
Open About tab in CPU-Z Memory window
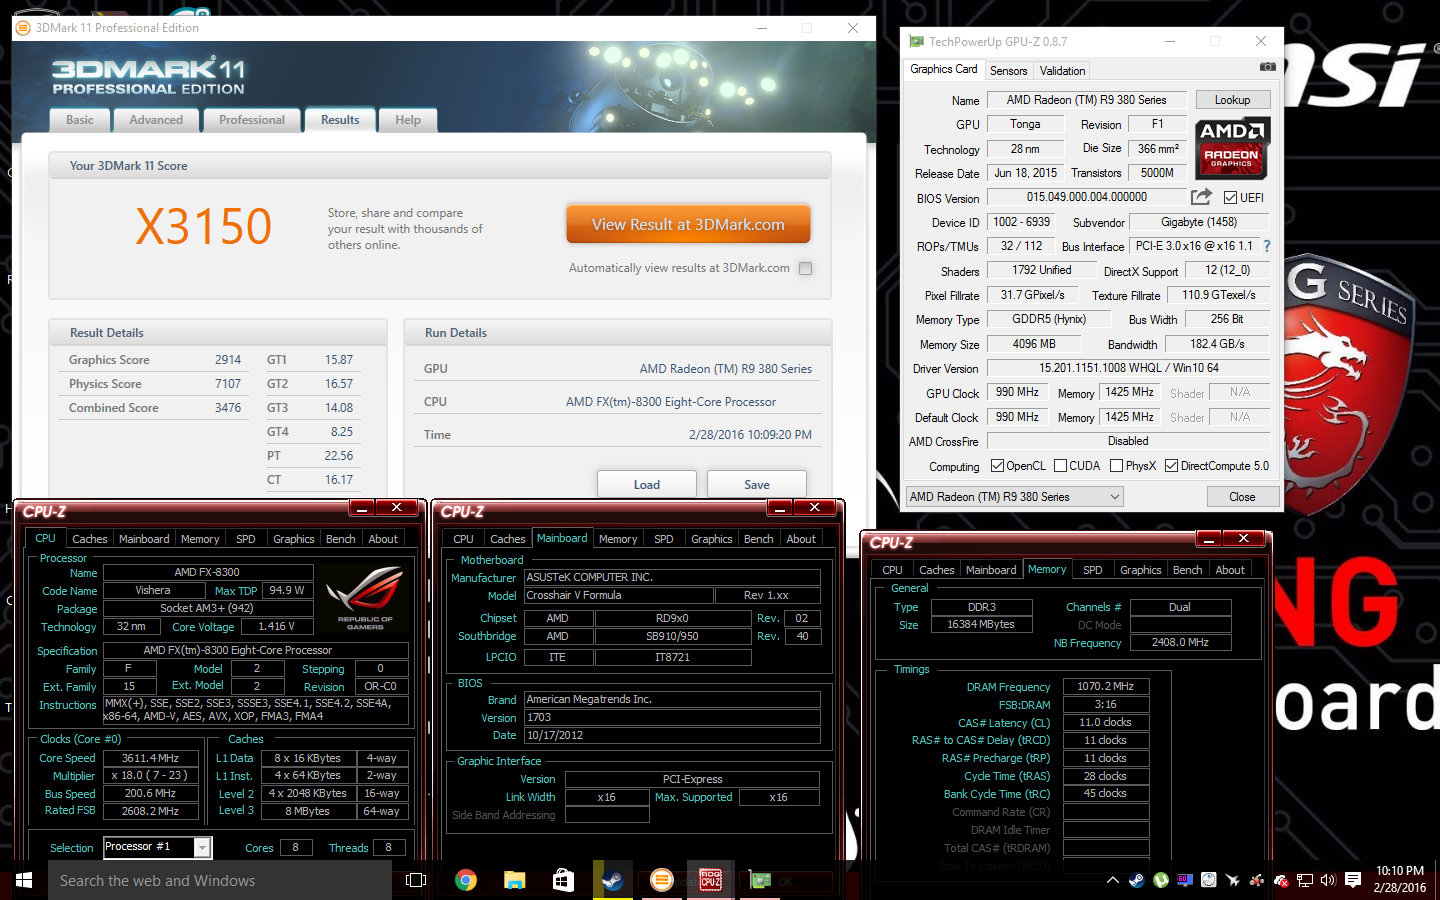click(1230, 570)
